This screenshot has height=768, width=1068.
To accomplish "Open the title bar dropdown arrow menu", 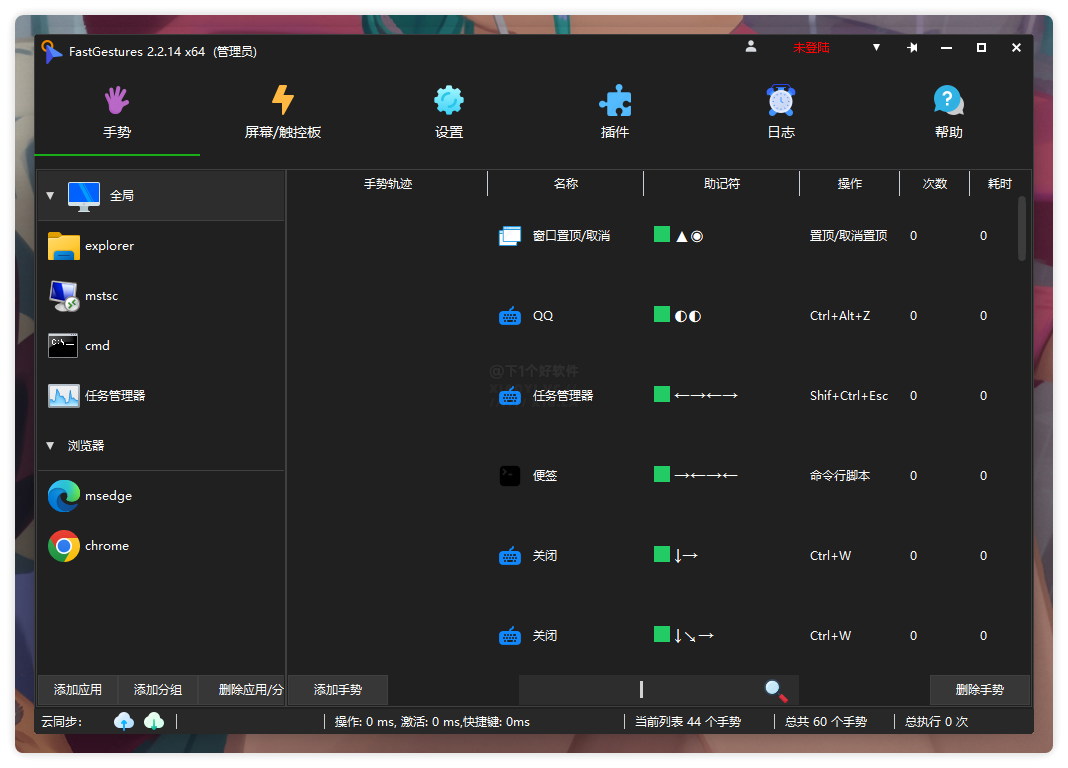I will tap(877, 48).
